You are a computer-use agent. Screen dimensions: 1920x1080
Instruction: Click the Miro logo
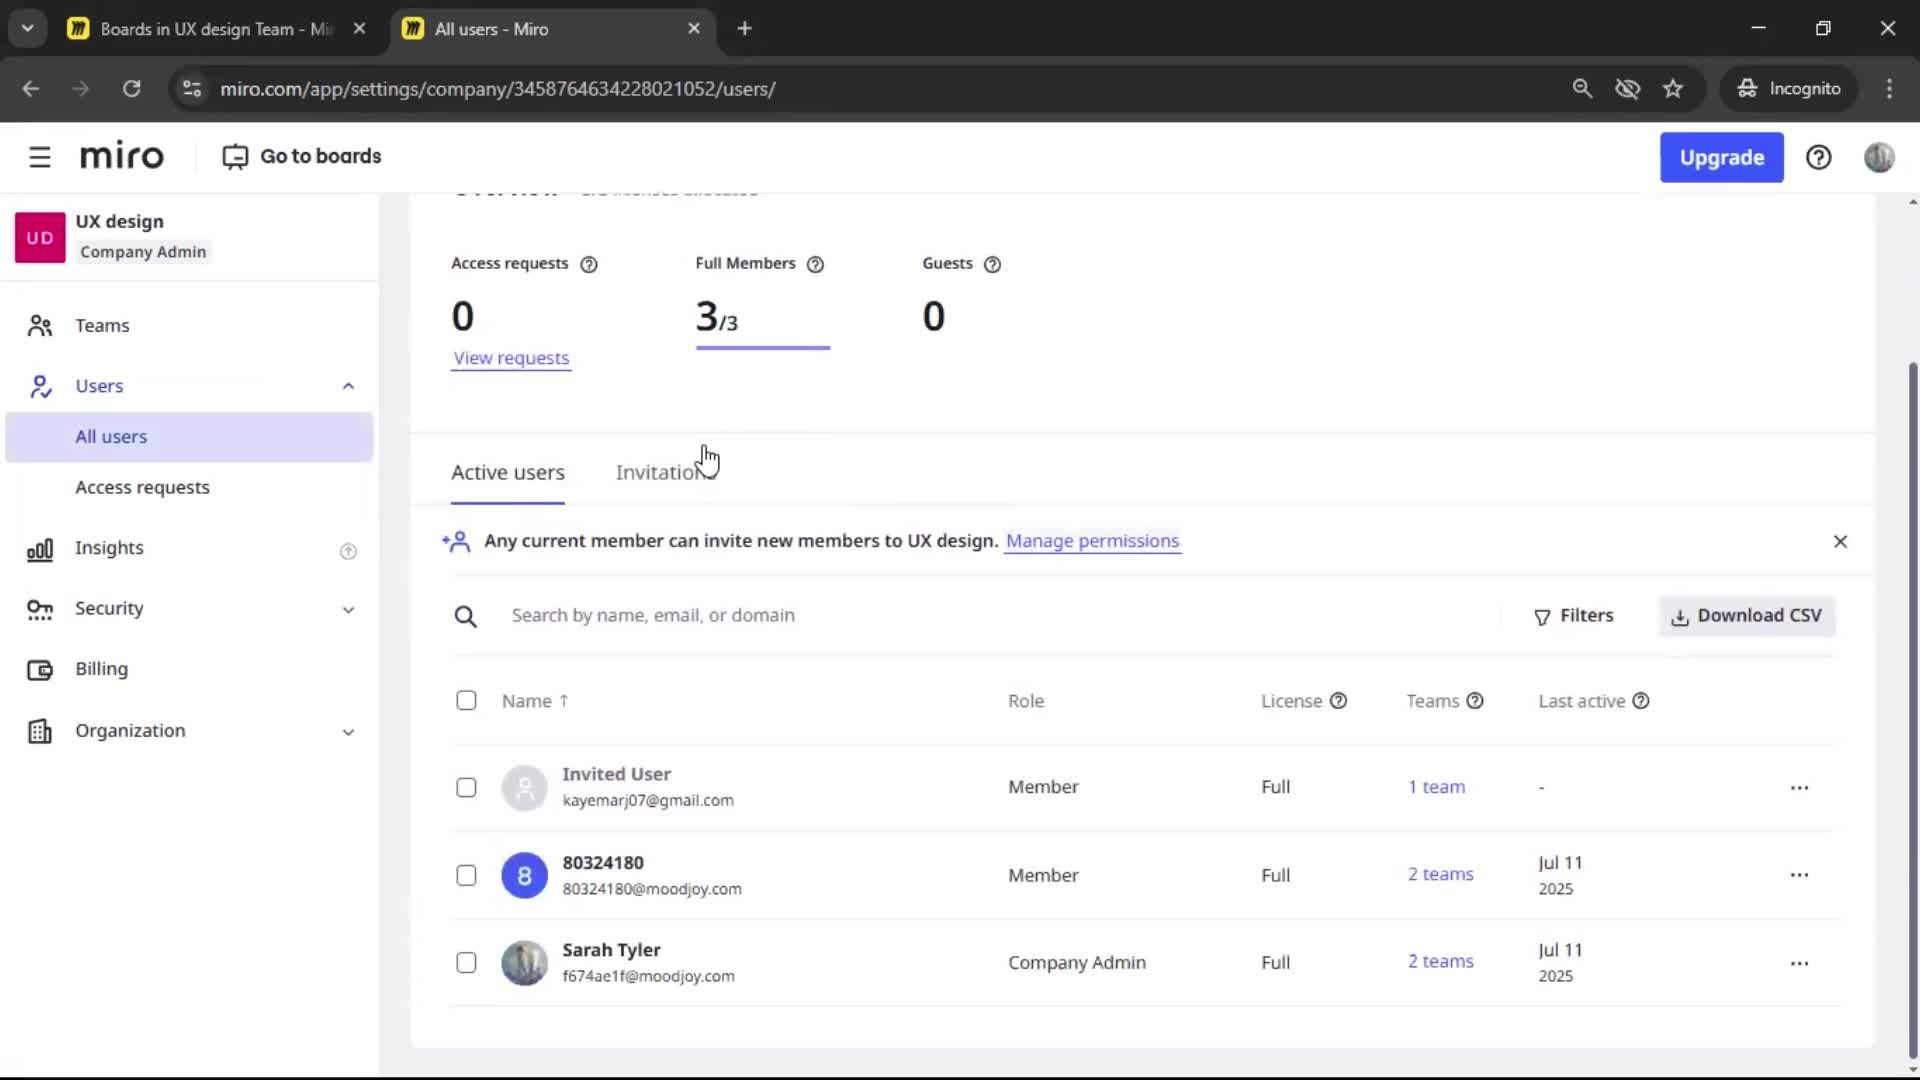point(122,157)
